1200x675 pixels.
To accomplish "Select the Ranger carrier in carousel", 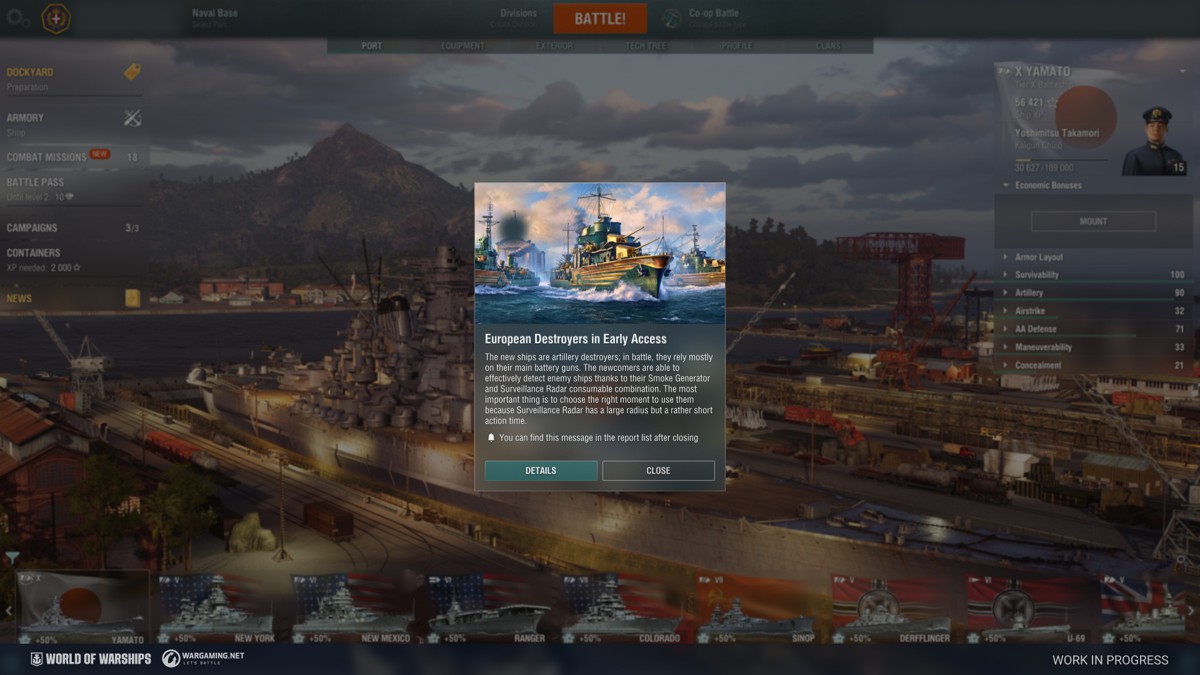I will (487, 608).
